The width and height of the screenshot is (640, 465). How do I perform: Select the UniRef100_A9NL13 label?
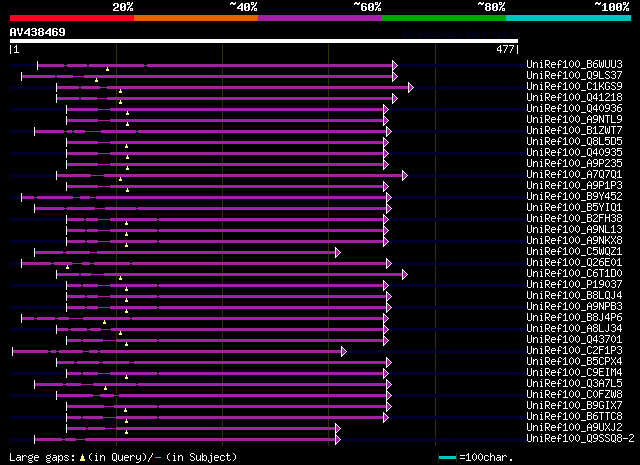[574, 230]
